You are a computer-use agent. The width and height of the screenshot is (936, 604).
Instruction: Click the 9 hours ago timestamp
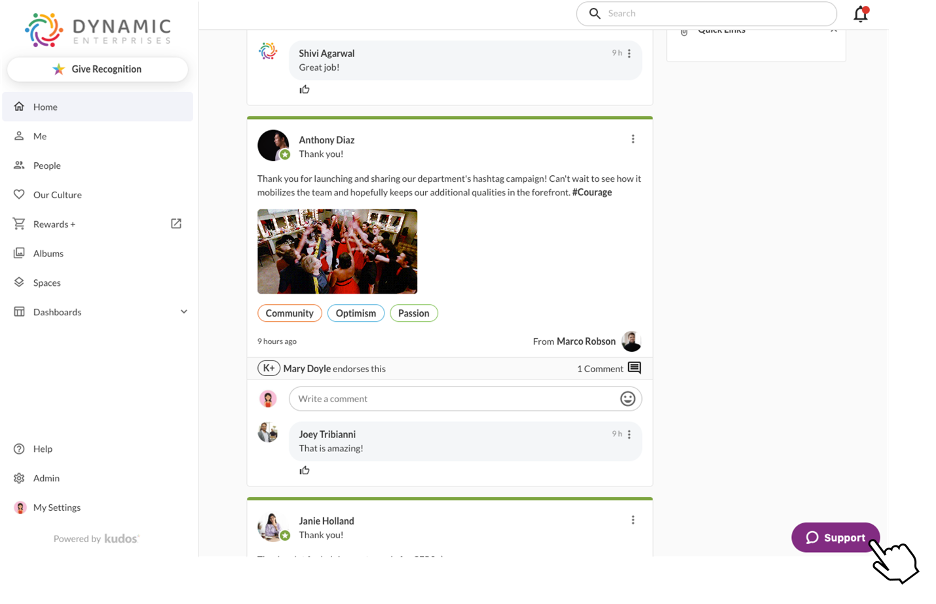click(277, 341)
